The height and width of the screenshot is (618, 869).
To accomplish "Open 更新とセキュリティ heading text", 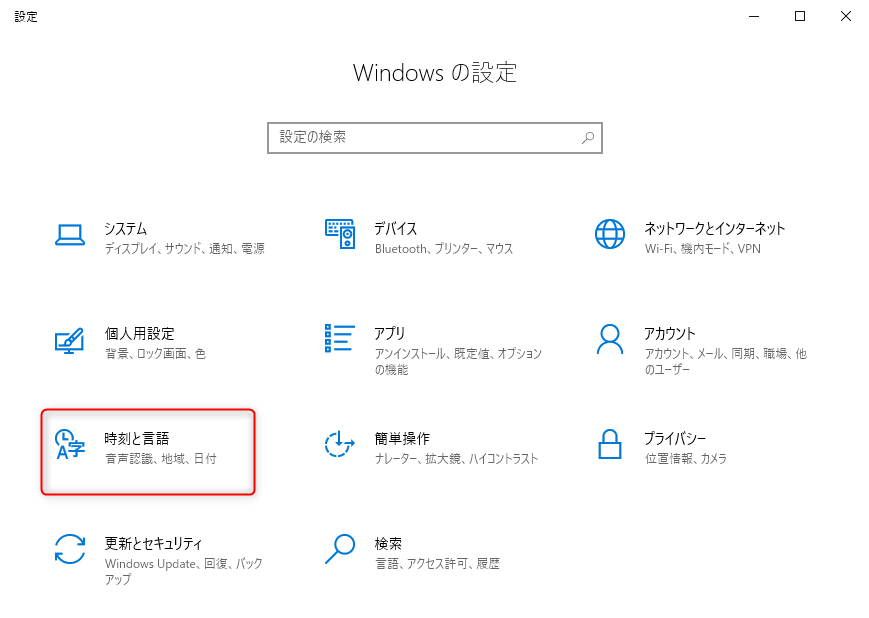I will (153, 544).
